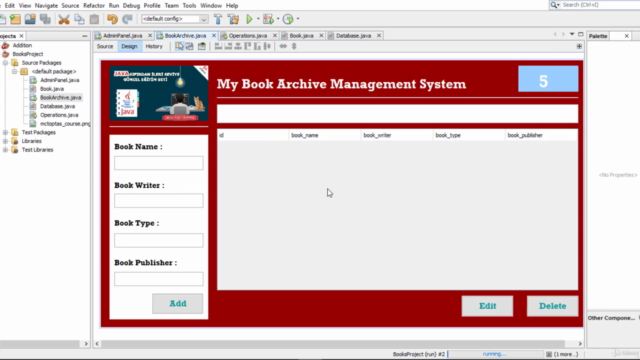The image size is (640, 360).
Task: Click the Connection Mode designer icon
Action: click(189, 47)
